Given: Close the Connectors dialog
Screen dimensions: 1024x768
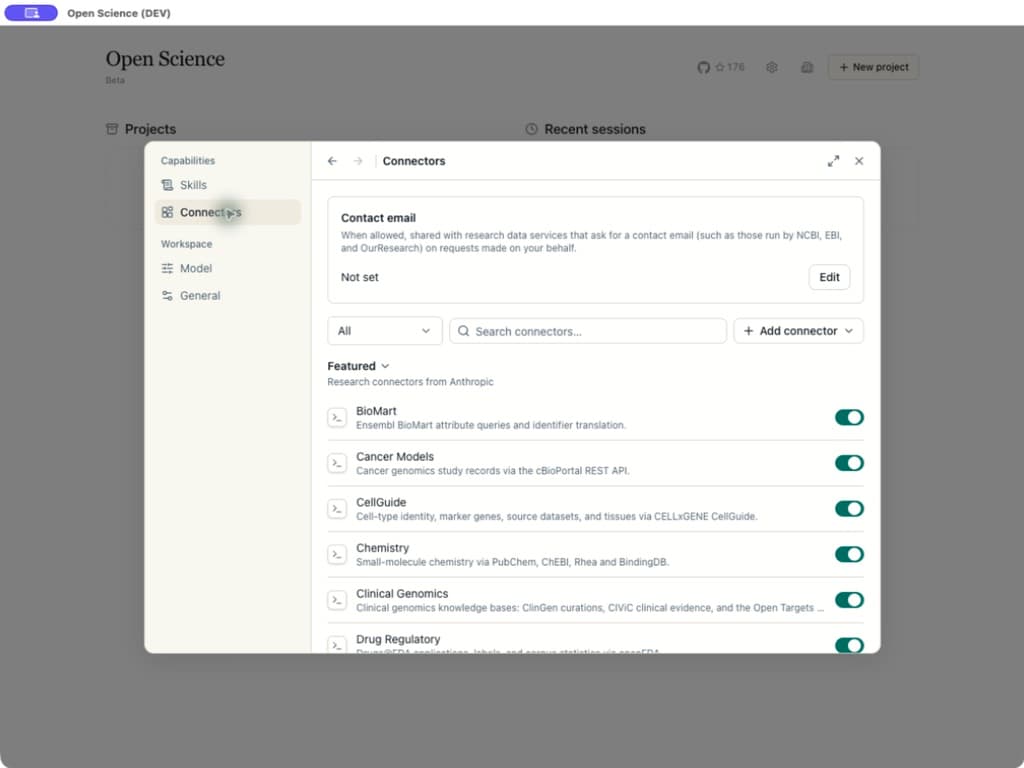Looking at the screenshot, I should (859, 161).
